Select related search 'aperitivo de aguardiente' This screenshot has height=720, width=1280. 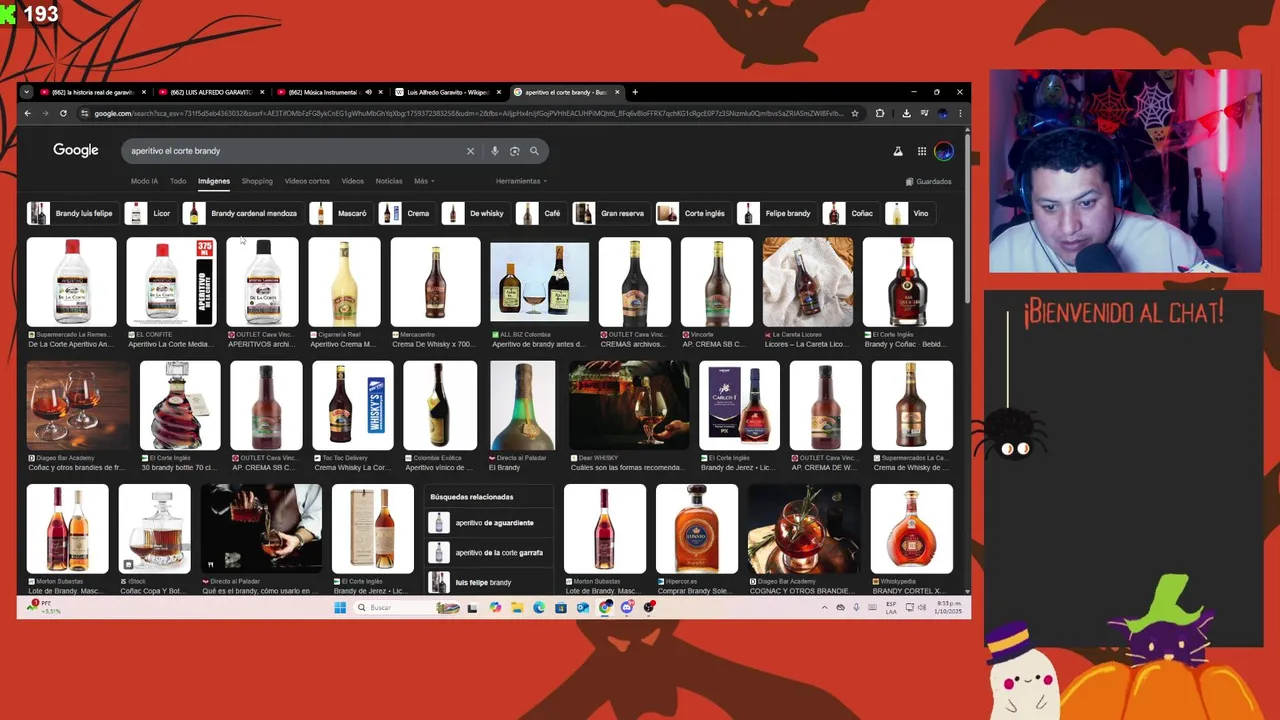click(489, 523)
